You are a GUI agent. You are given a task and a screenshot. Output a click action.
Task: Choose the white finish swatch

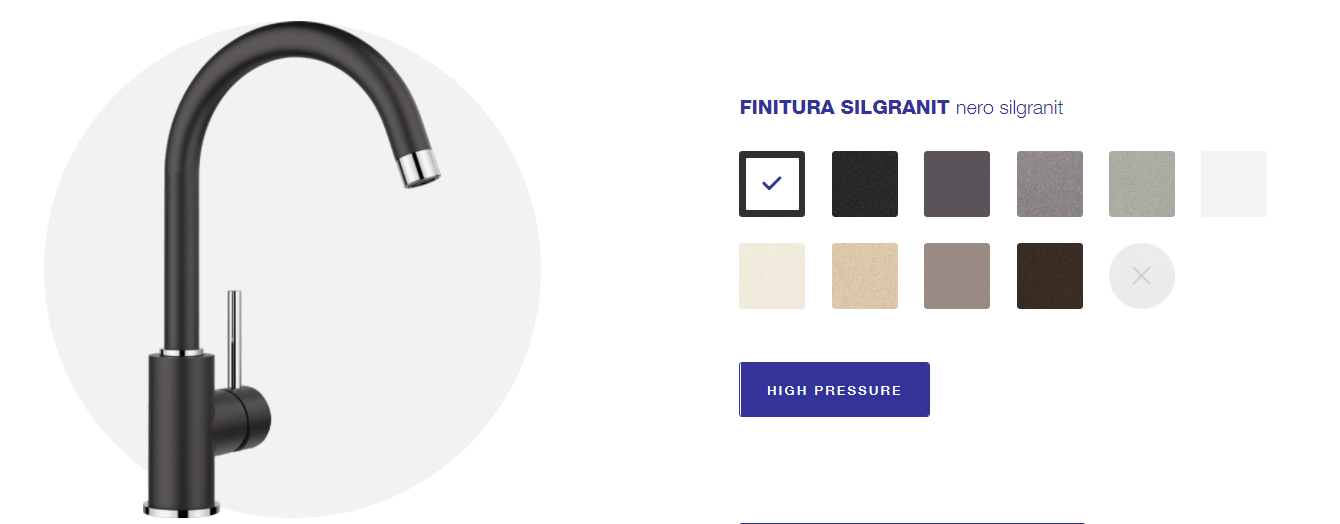tap(1234, 184)
